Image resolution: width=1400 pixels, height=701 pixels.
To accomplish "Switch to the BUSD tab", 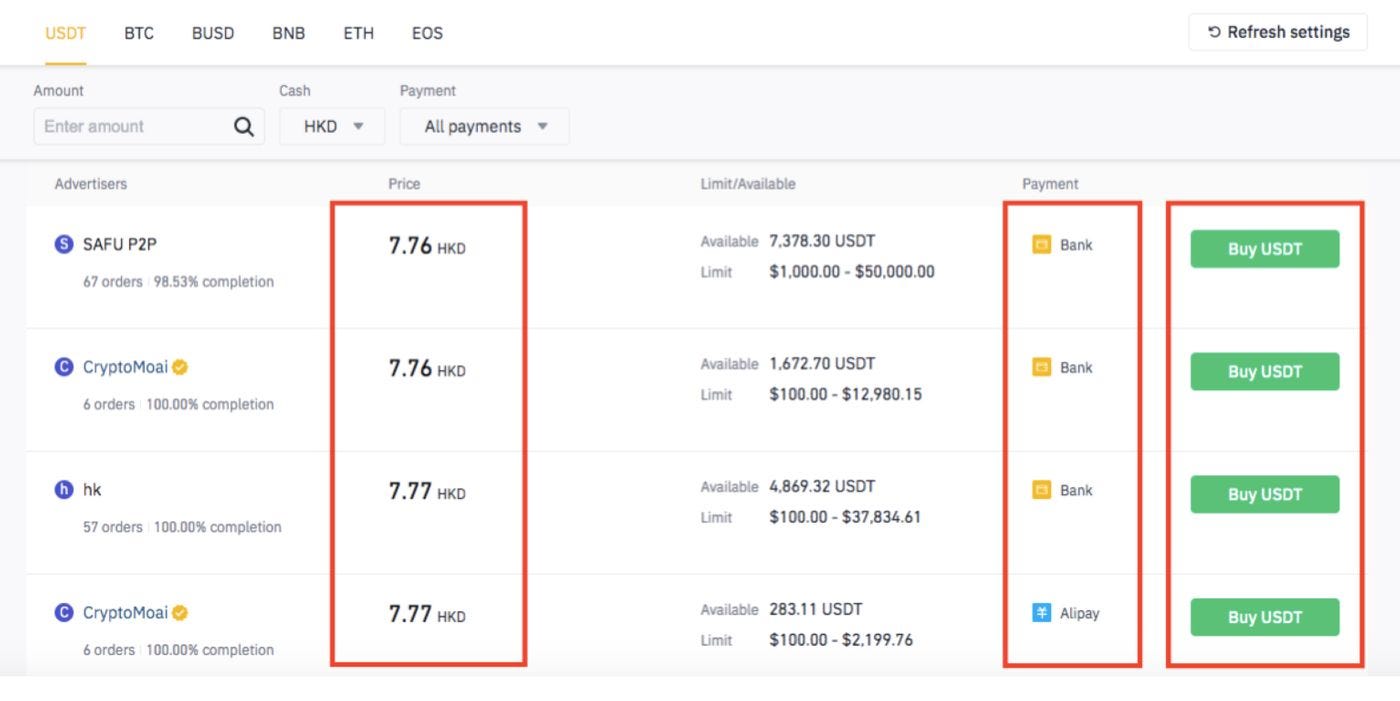I will (x=212, y=33).
